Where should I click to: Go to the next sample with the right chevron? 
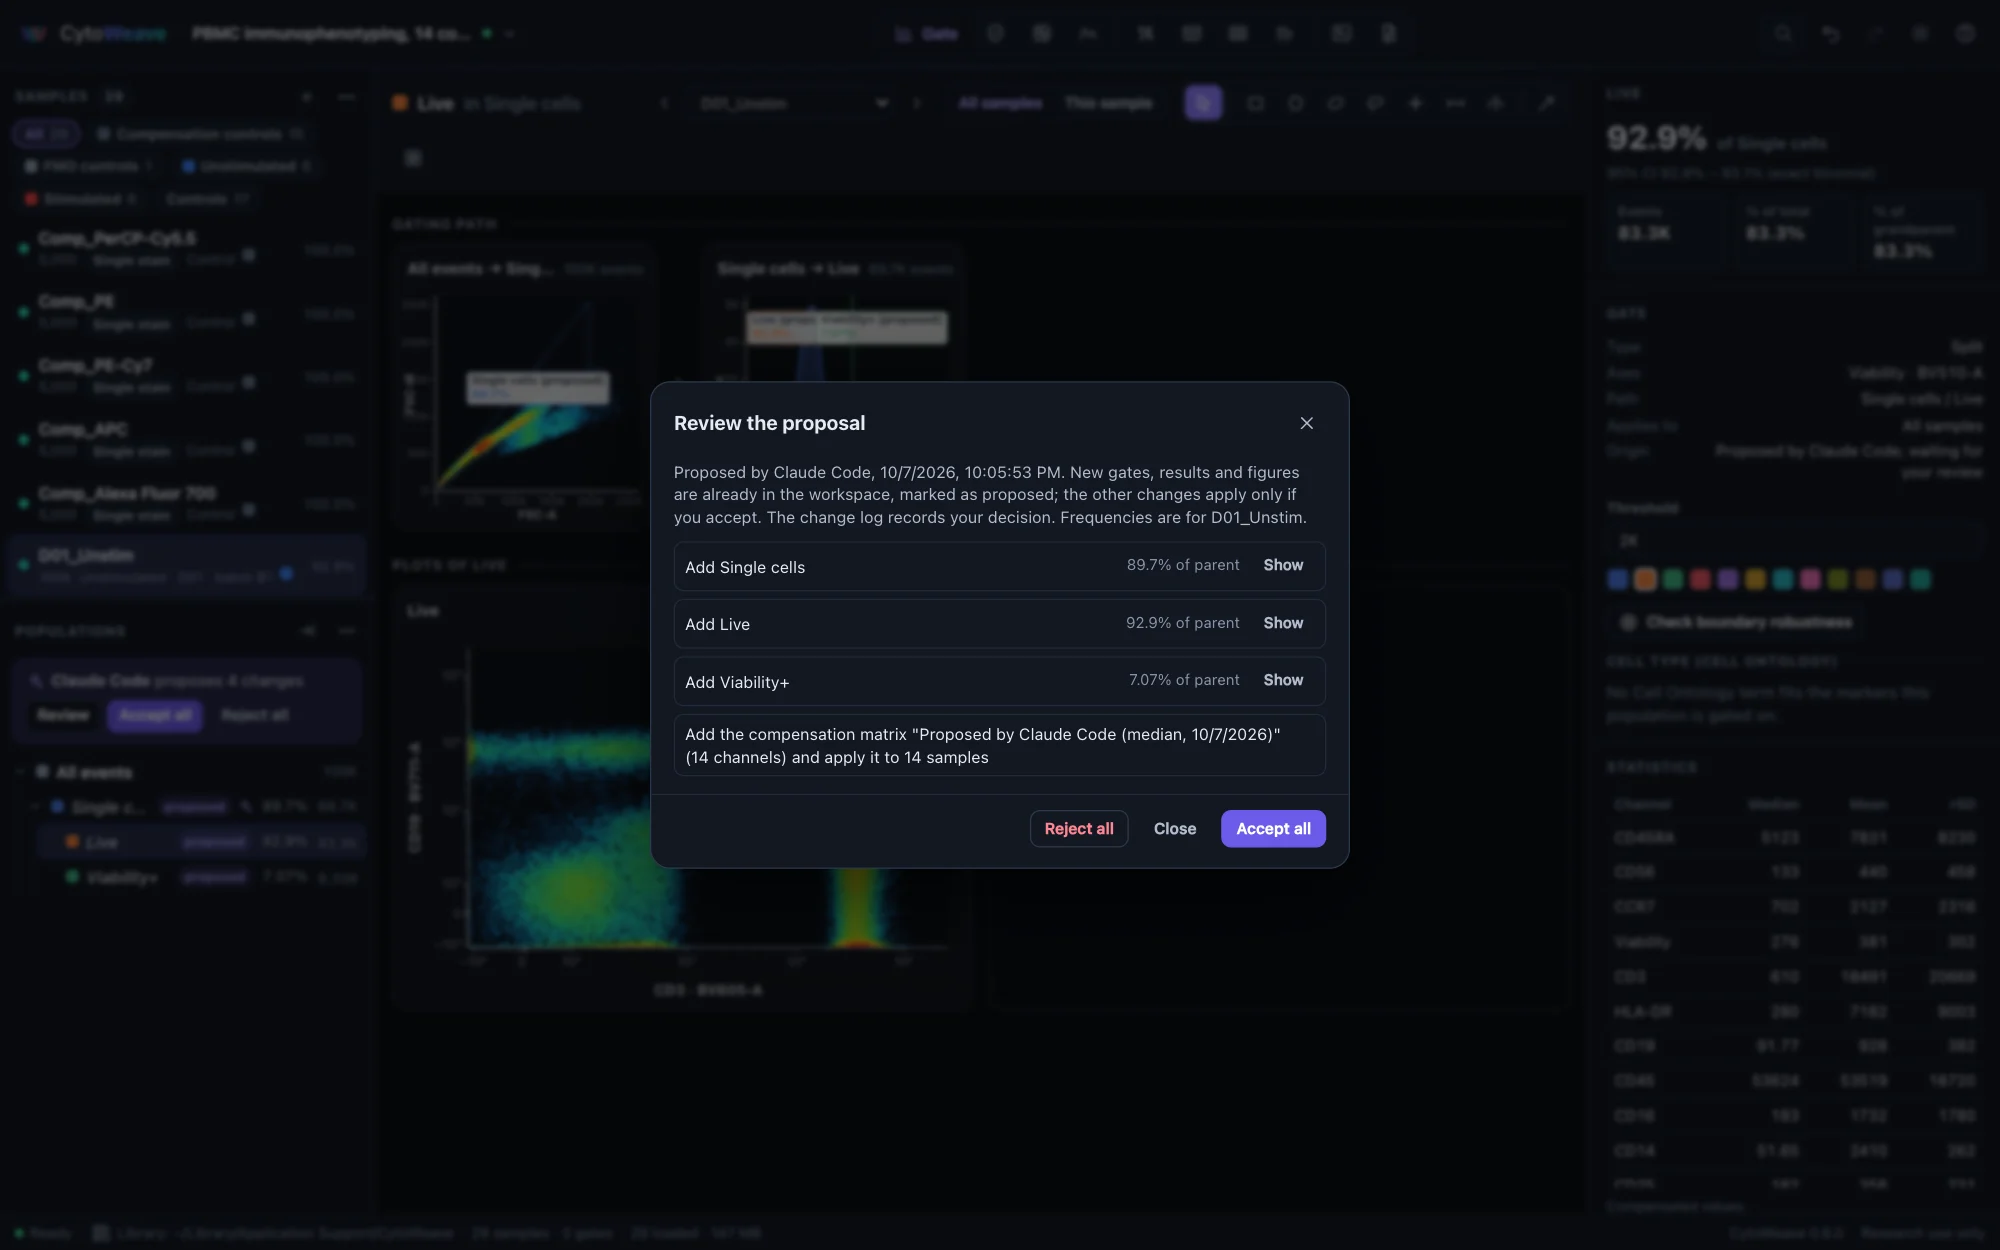coord(916,103)
